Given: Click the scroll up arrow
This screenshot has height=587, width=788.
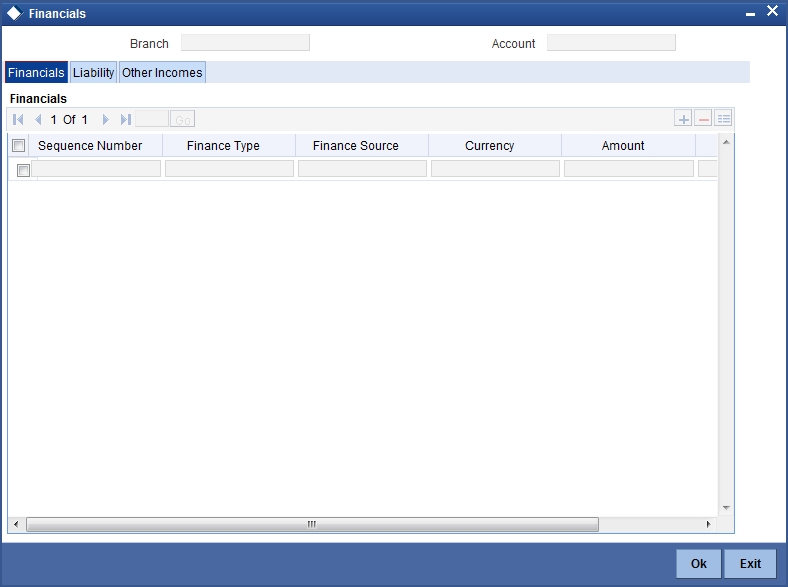Looking at the screenshot, I should coord(726,142).
